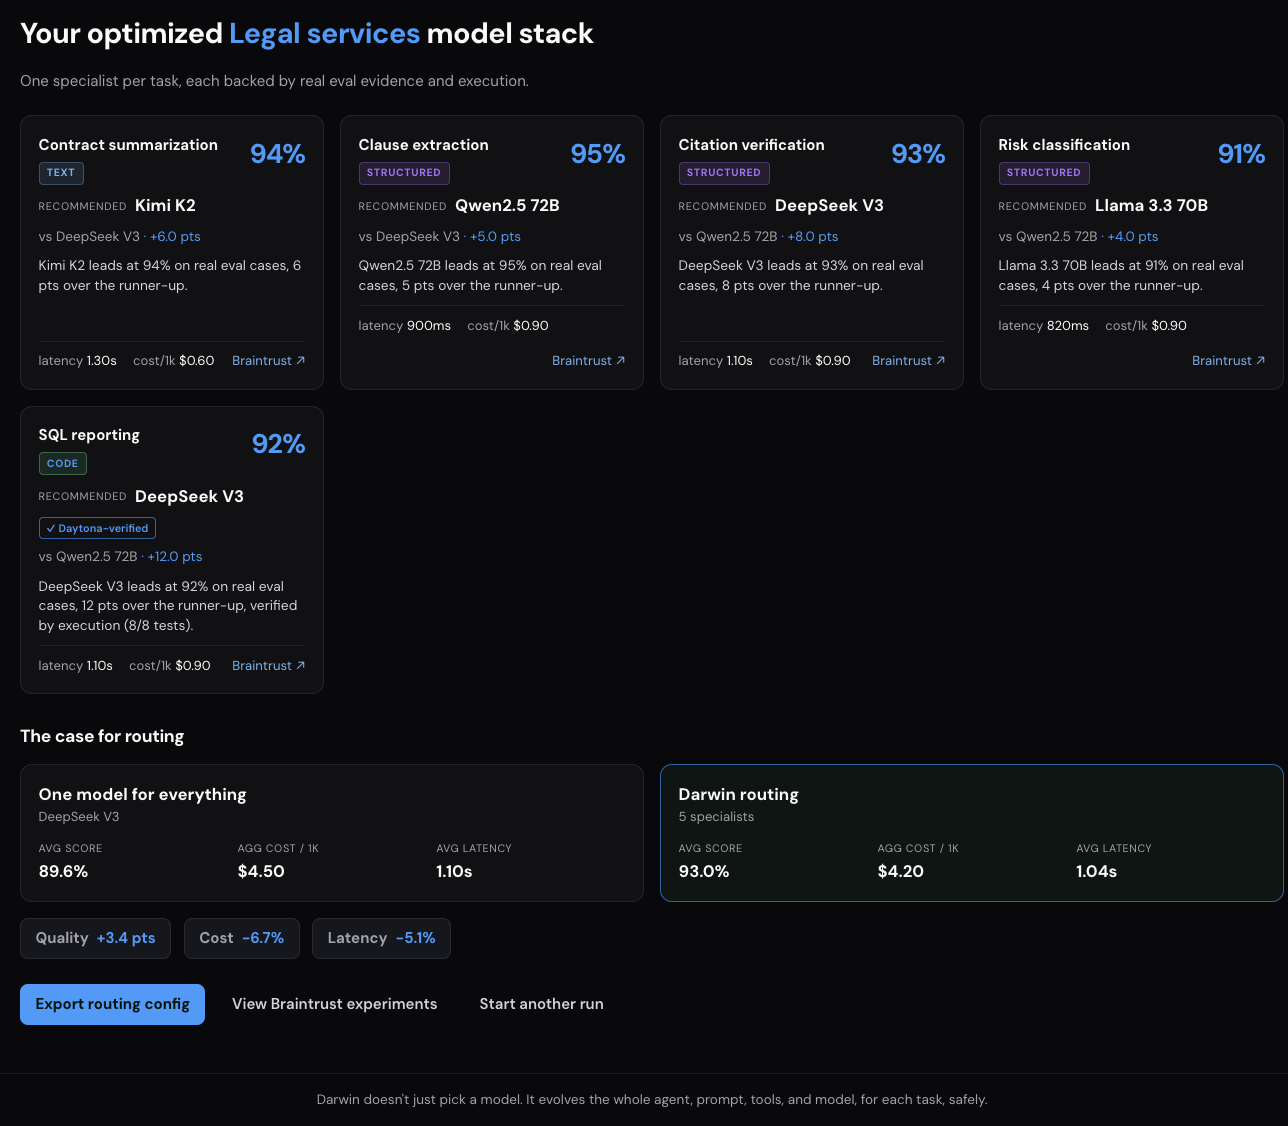Click the Citation verification card title
Screen dimensions: 1288x1126
coord(752,145)
